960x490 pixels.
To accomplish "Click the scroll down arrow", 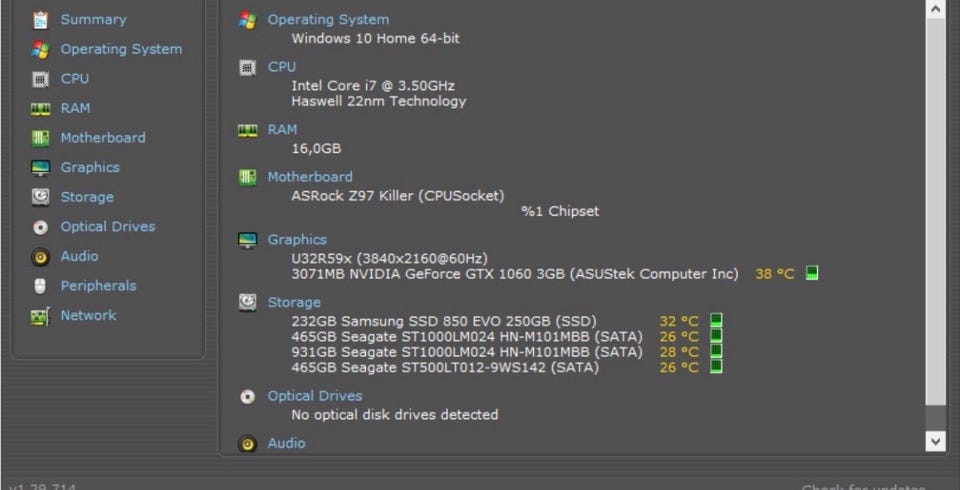I will pyautogui.click(x=936, y=440).
